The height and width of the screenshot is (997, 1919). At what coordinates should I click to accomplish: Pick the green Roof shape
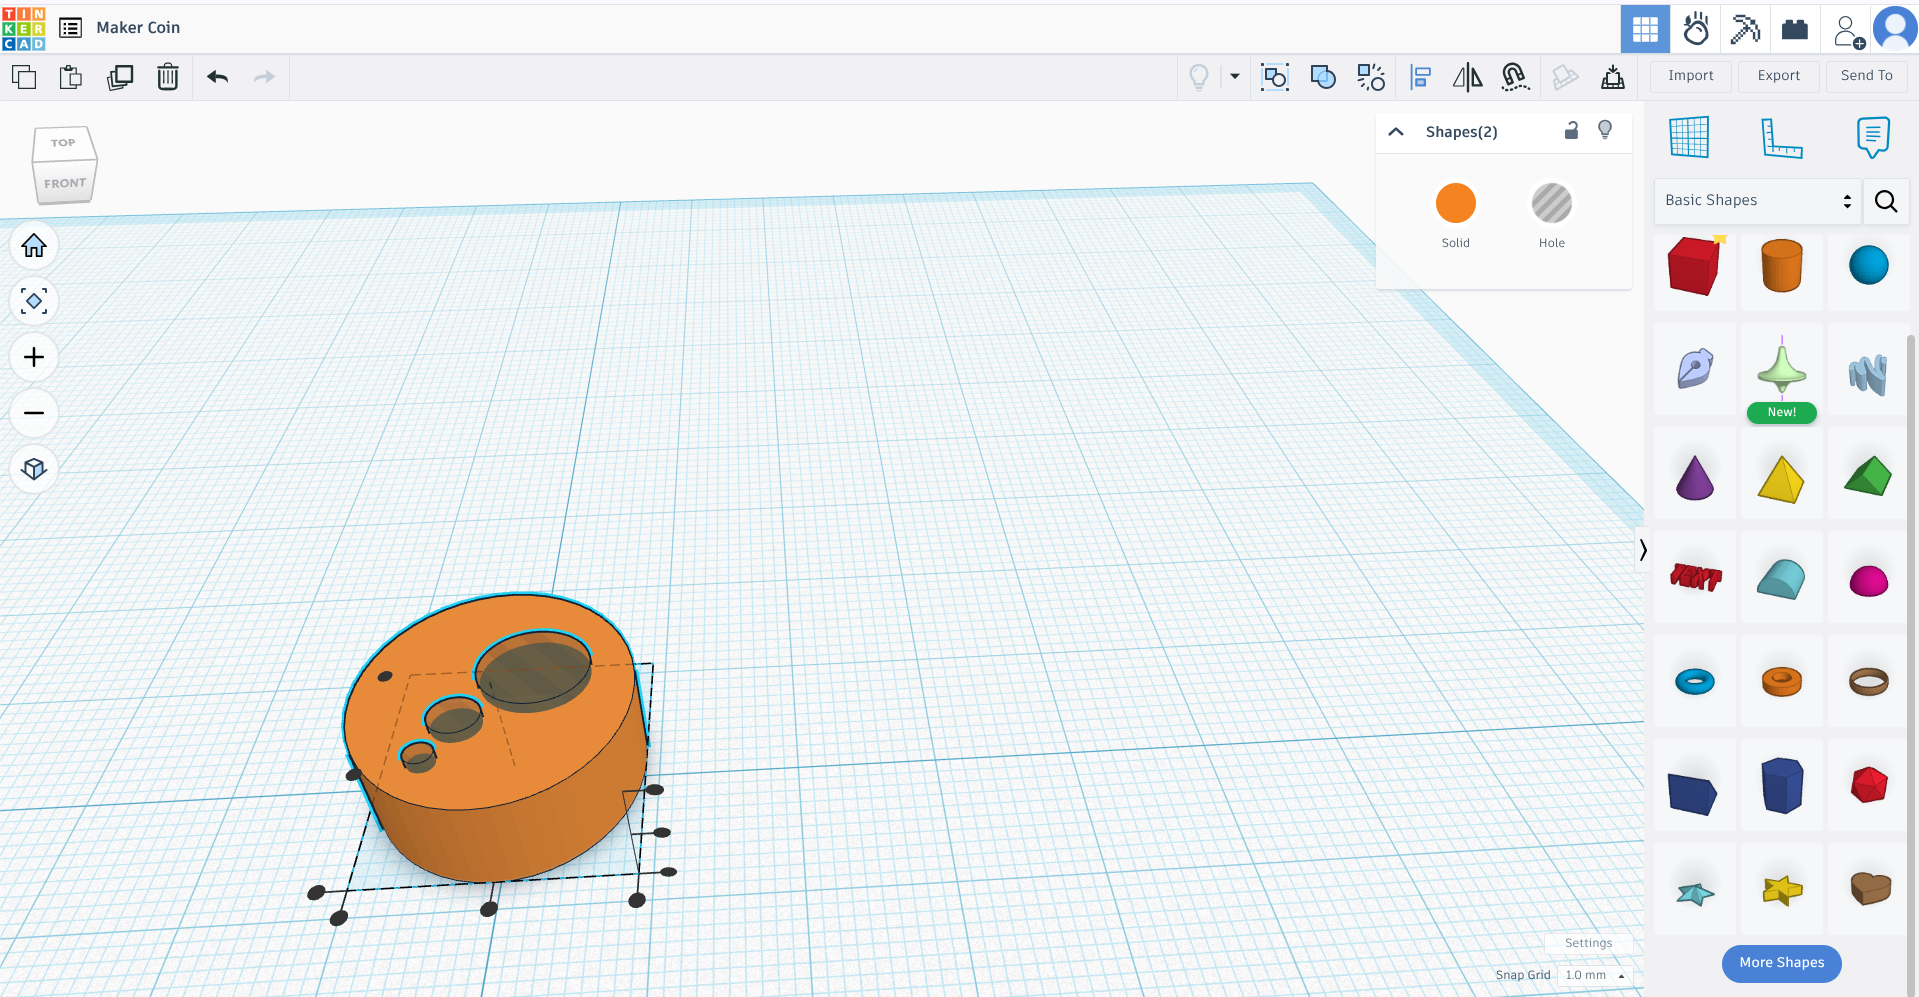pos(1869,476)
